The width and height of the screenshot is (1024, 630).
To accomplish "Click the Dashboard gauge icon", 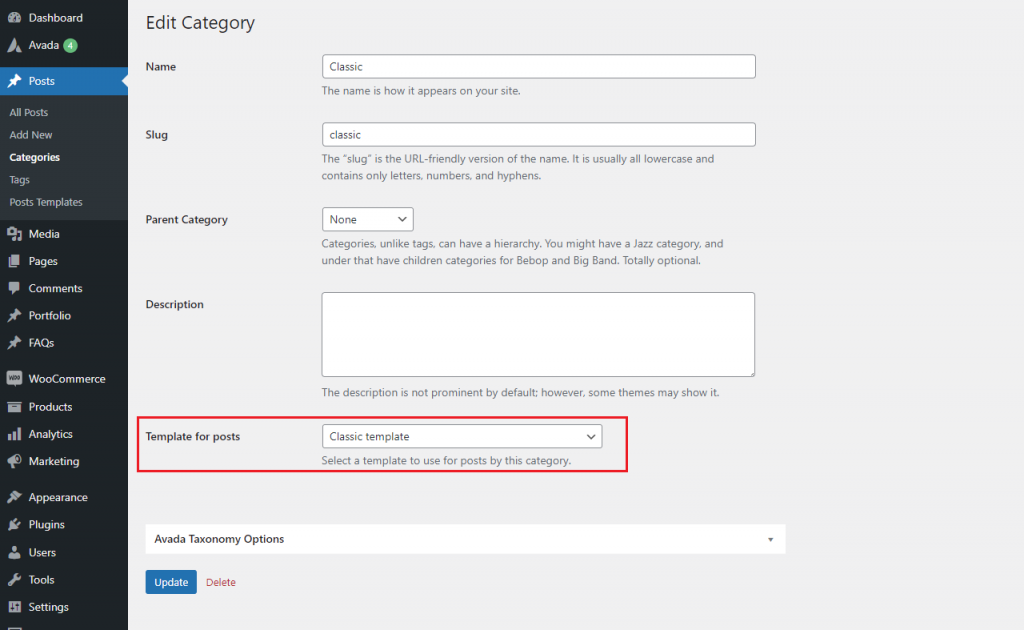I will click(14, 18).
